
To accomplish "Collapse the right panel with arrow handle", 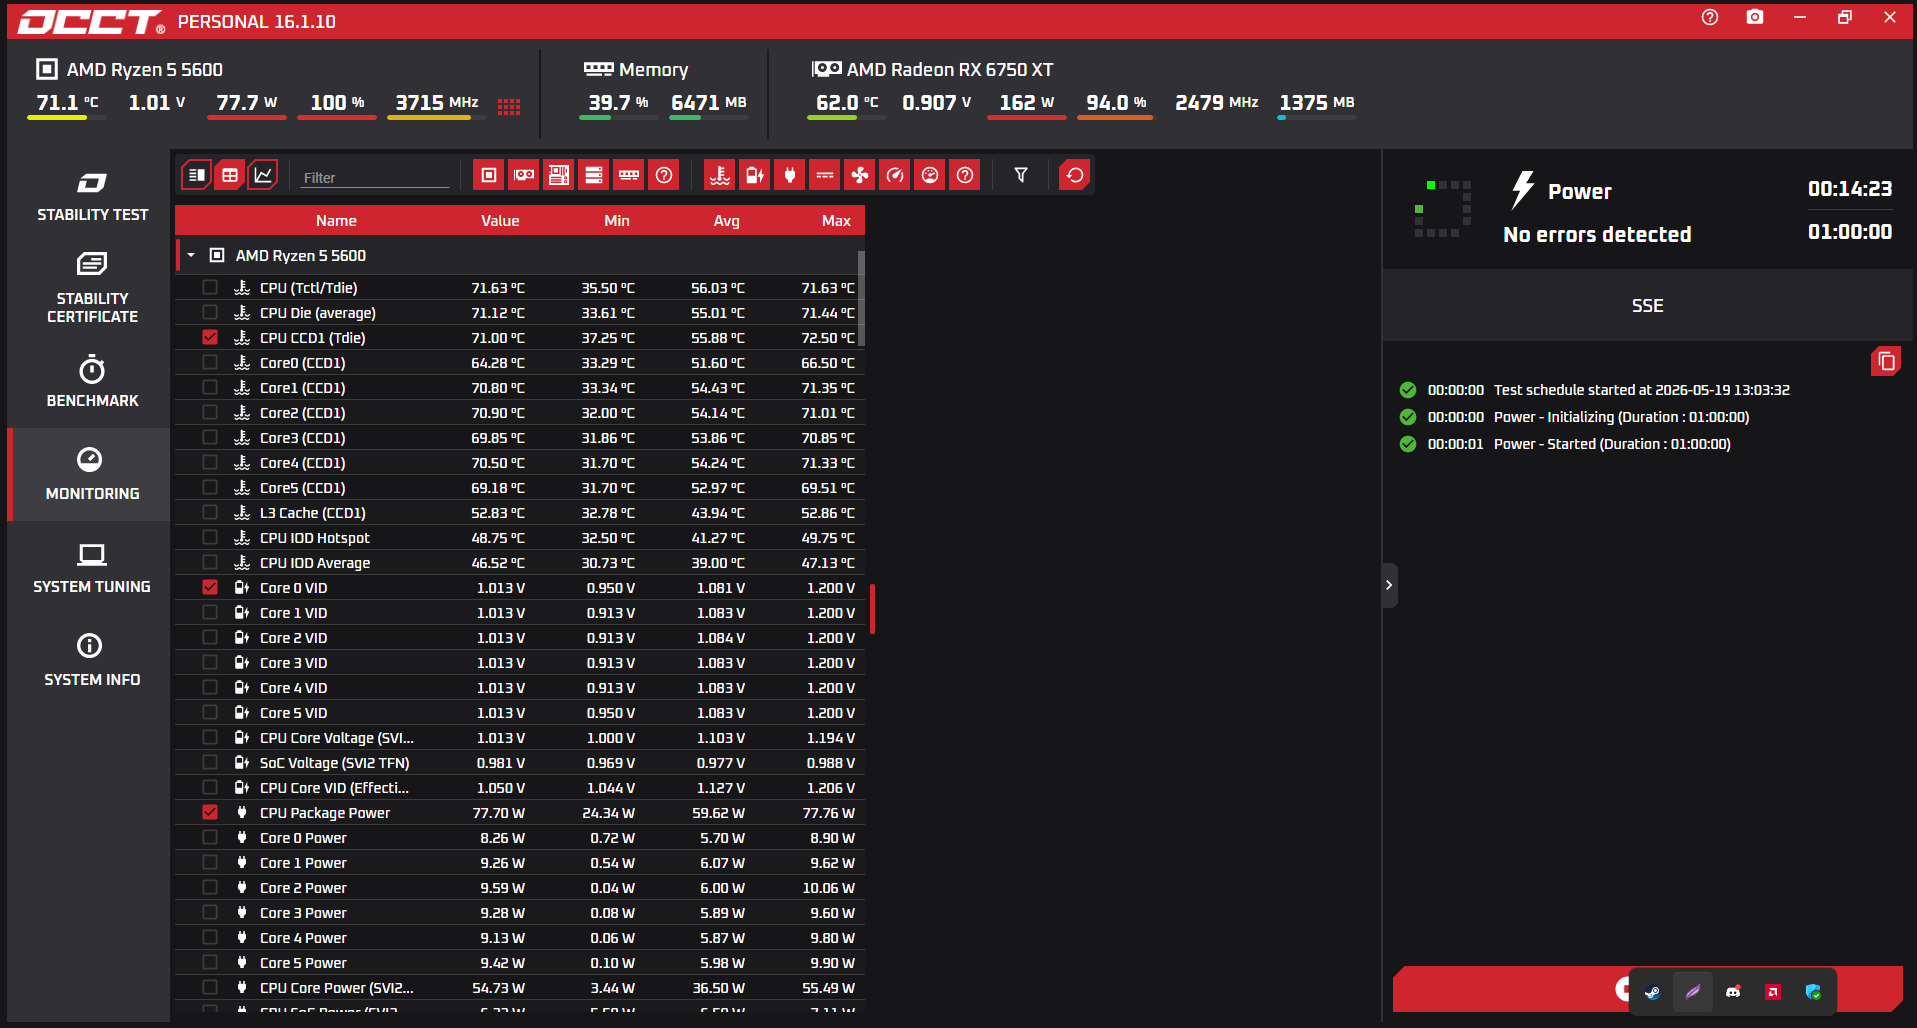I will tap(1389, 585).
